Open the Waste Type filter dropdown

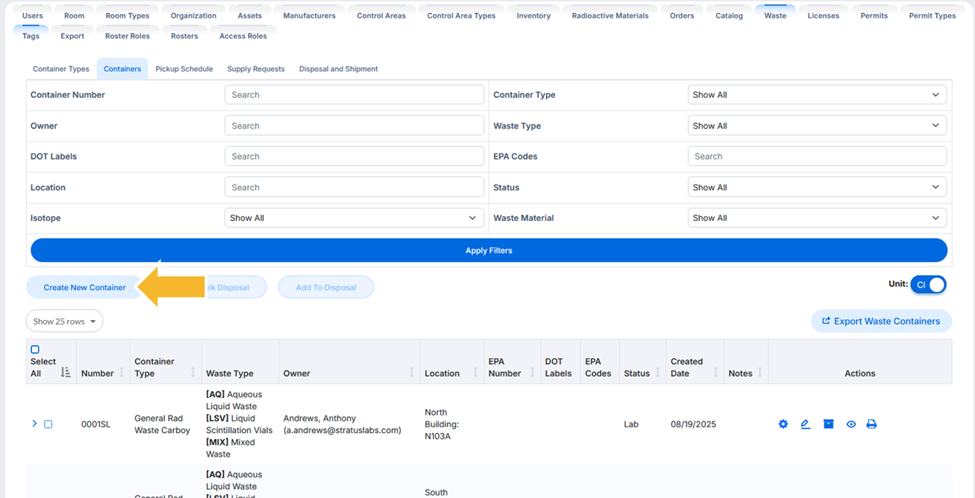pyautogui.click(x=817, y=126)
